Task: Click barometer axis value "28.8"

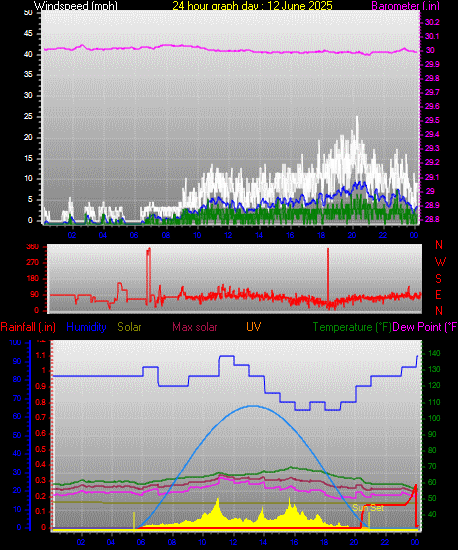Action: tap(432, 219)
